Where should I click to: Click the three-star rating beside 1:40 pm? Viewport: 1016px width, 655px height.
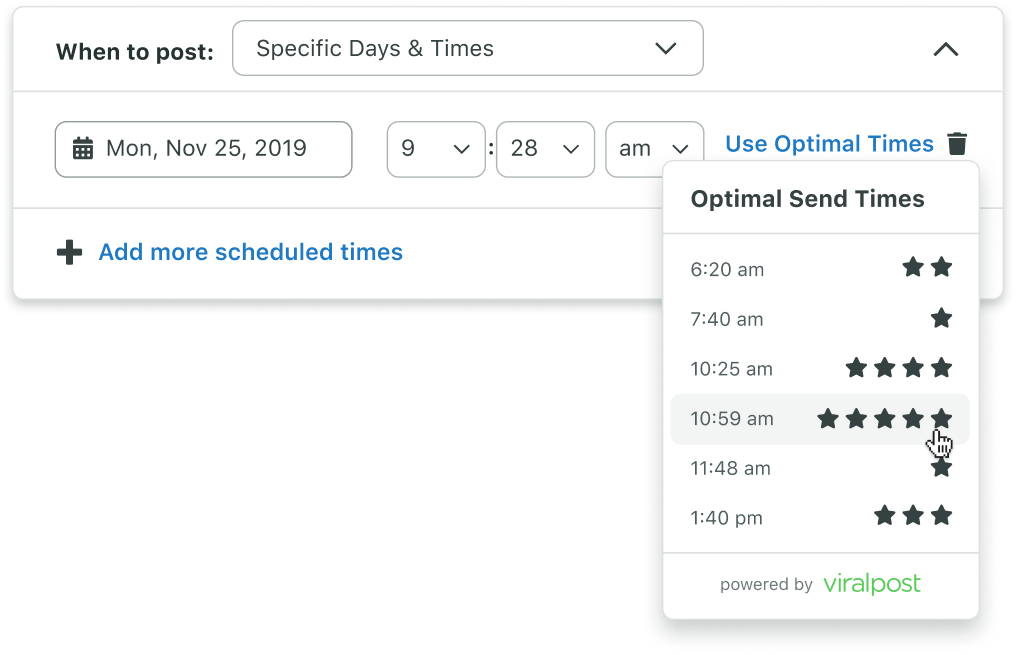(x=913, y=516)
